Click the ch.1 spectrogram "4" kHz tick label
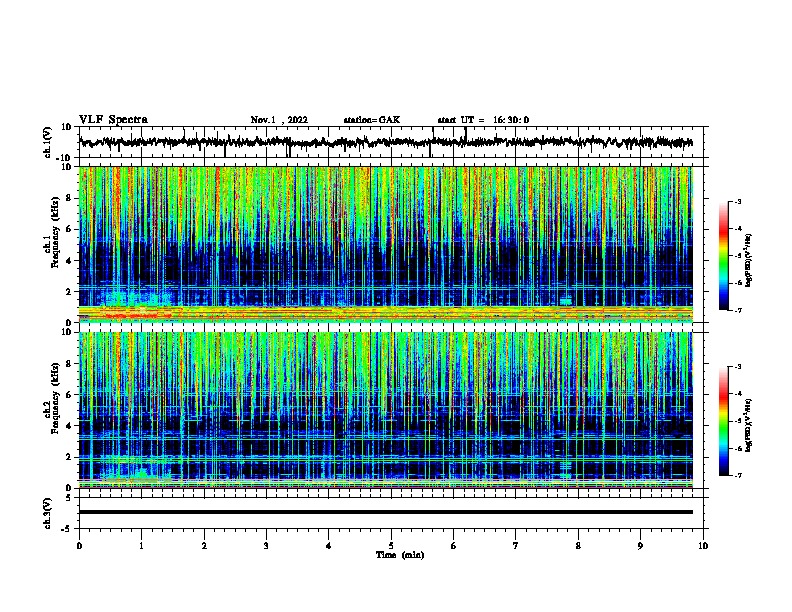The image size is (792, 612). 69,261
